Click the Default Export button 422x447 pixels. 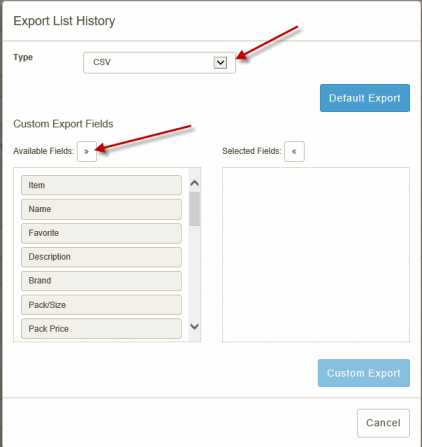pyautogui.click(x=365, y=98)
